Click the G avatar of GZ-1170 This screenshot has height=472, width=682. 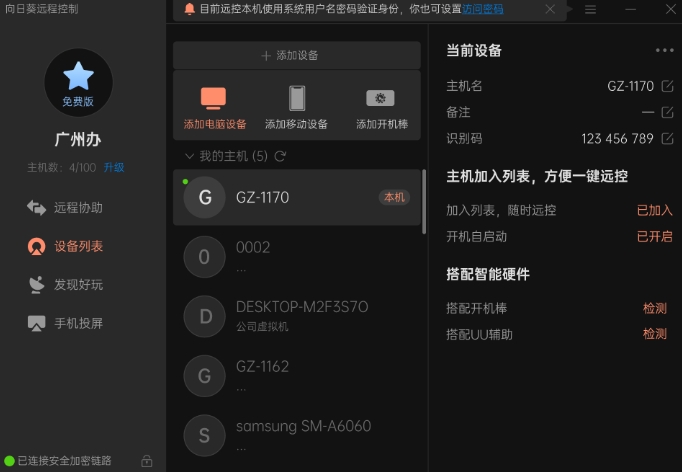(204, 198)
